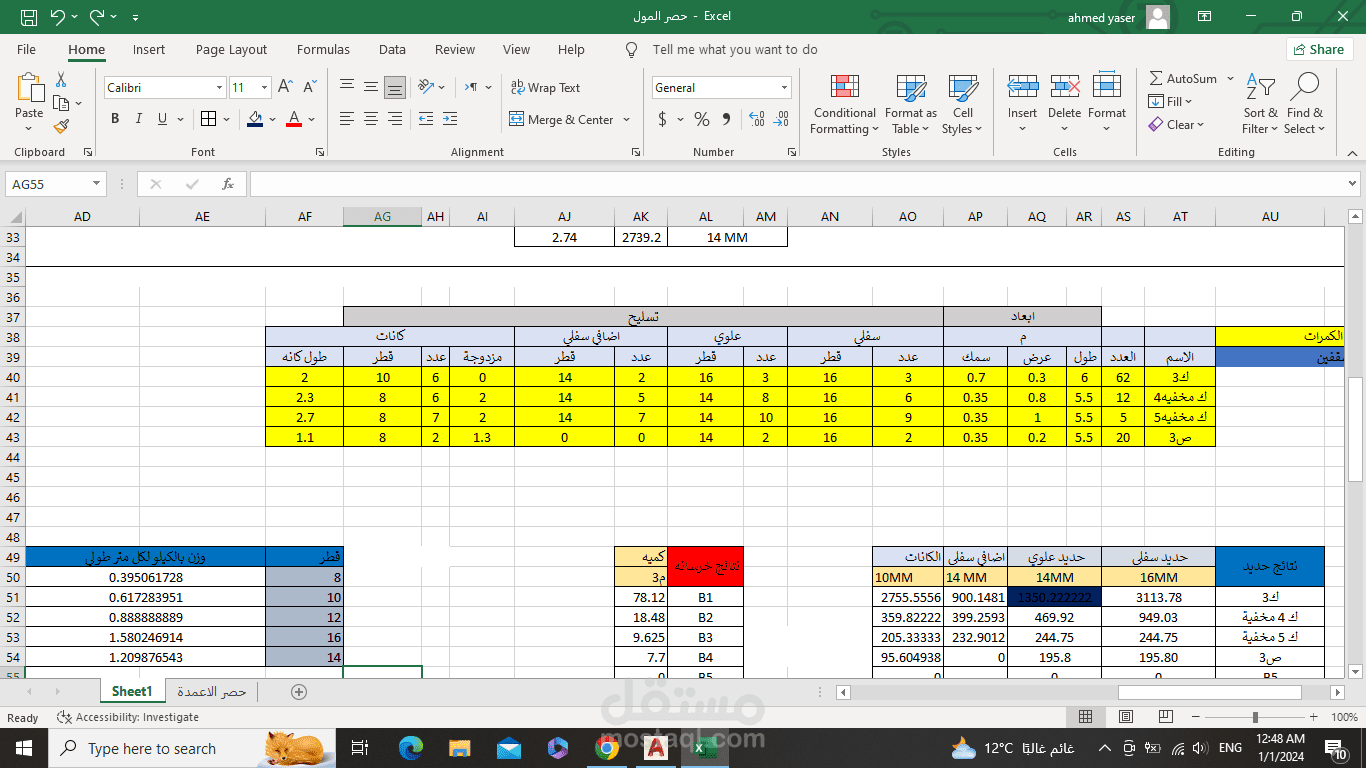Open the Number Format dropdown showing General
Viewport: 1366px width, 768px height.
click(x=785, y=88)
